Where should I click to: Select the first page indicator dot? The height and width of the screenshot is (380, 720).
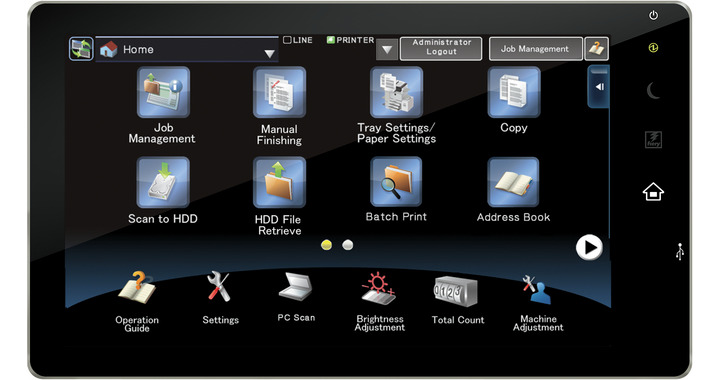326,245
